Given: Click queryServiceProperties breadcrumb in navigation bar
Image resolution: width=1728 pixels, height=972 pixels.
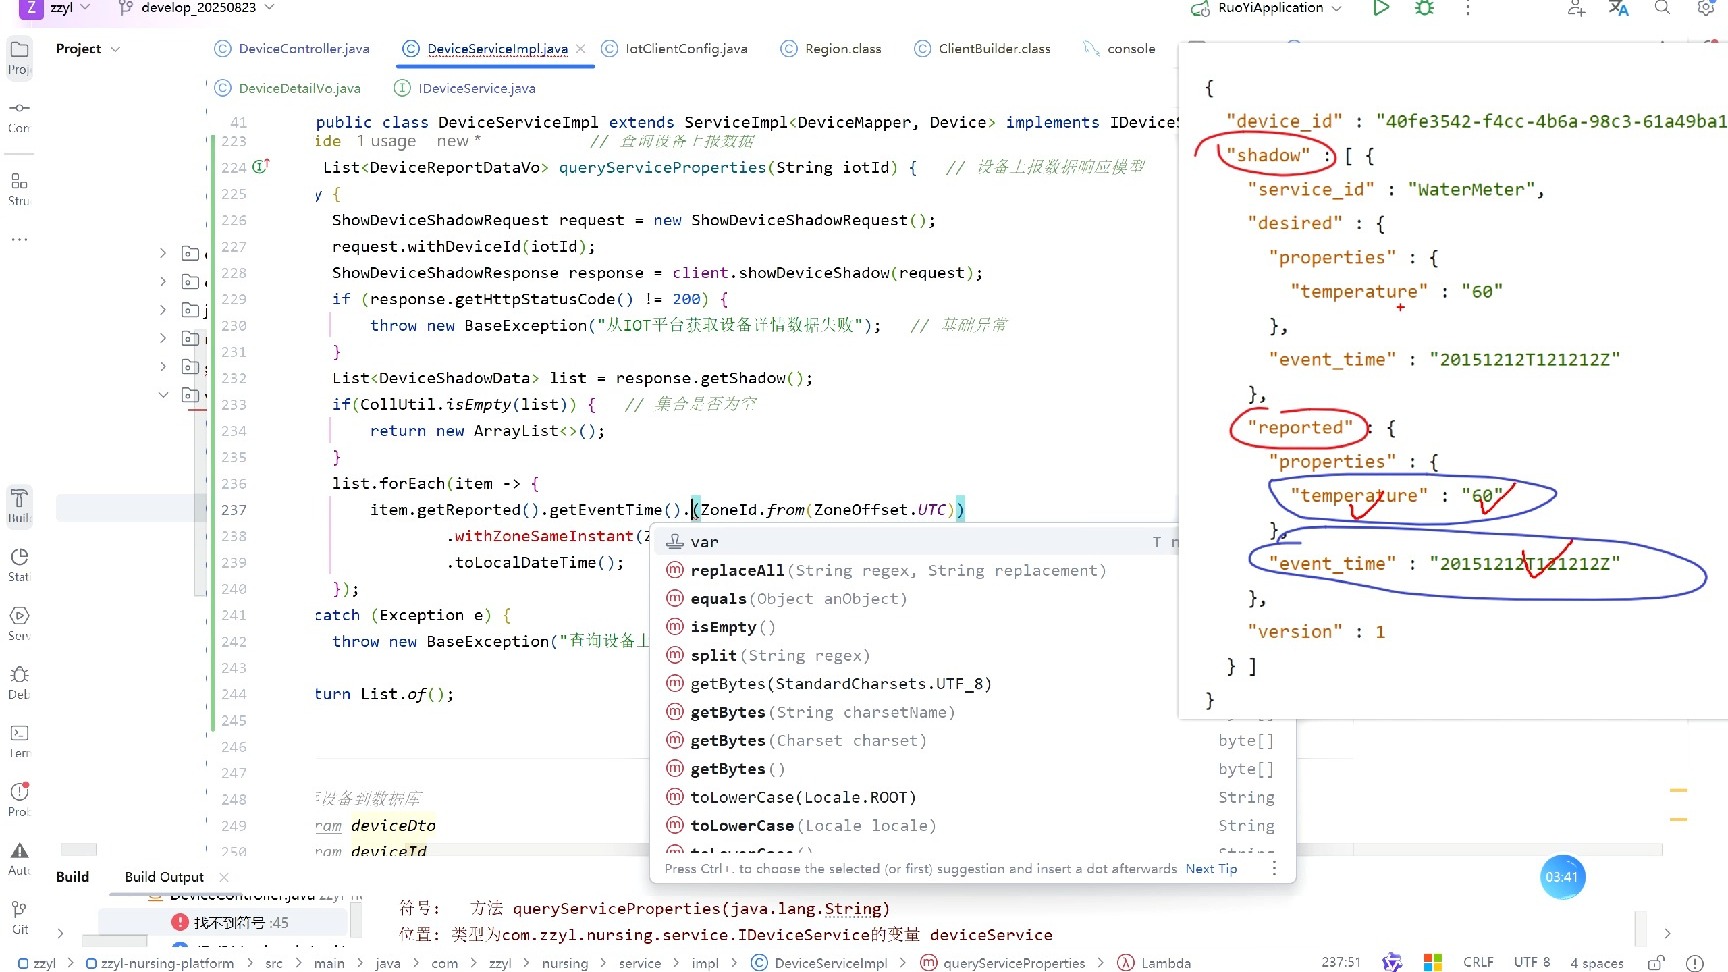Looking at the screenshot, I should pyautogui.click(x=1003, y=963).
